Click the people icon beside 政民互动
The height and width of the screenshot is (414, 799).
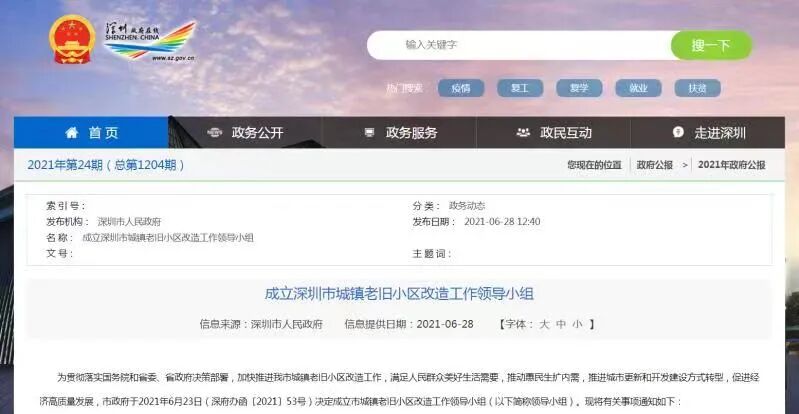pyautogui.click(x=523, y=133)
